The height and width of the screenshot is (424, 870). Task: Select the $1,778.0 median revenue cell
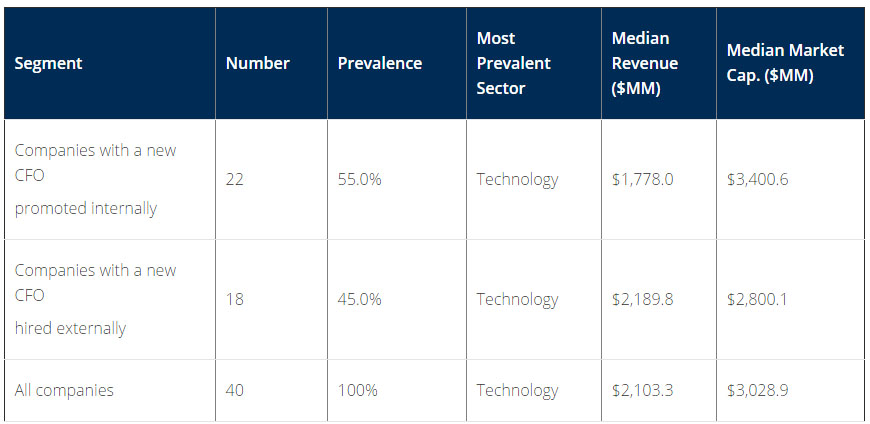[642, 180]
